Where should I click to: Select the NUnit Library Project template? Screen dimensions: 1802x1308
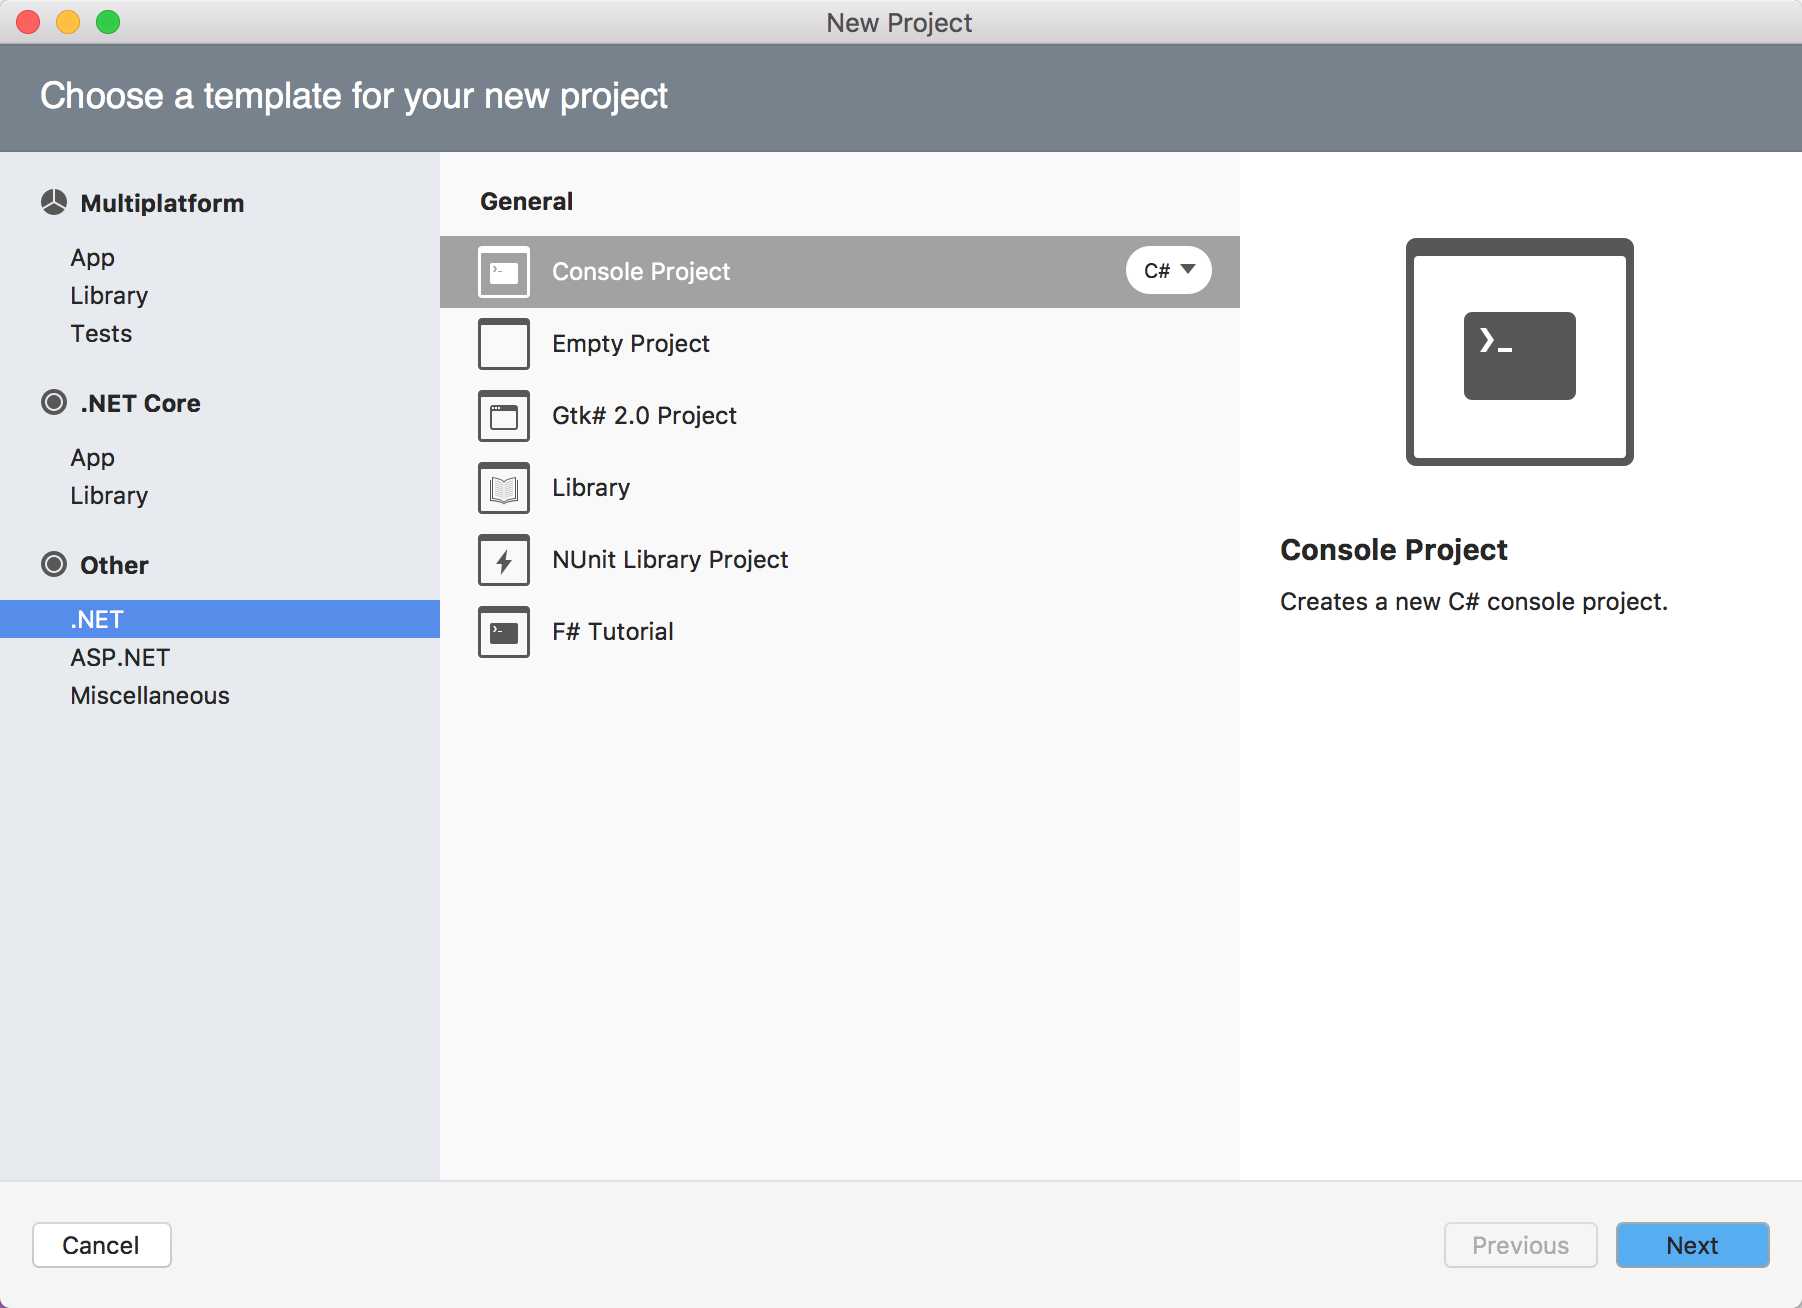(x=840, y=560)
